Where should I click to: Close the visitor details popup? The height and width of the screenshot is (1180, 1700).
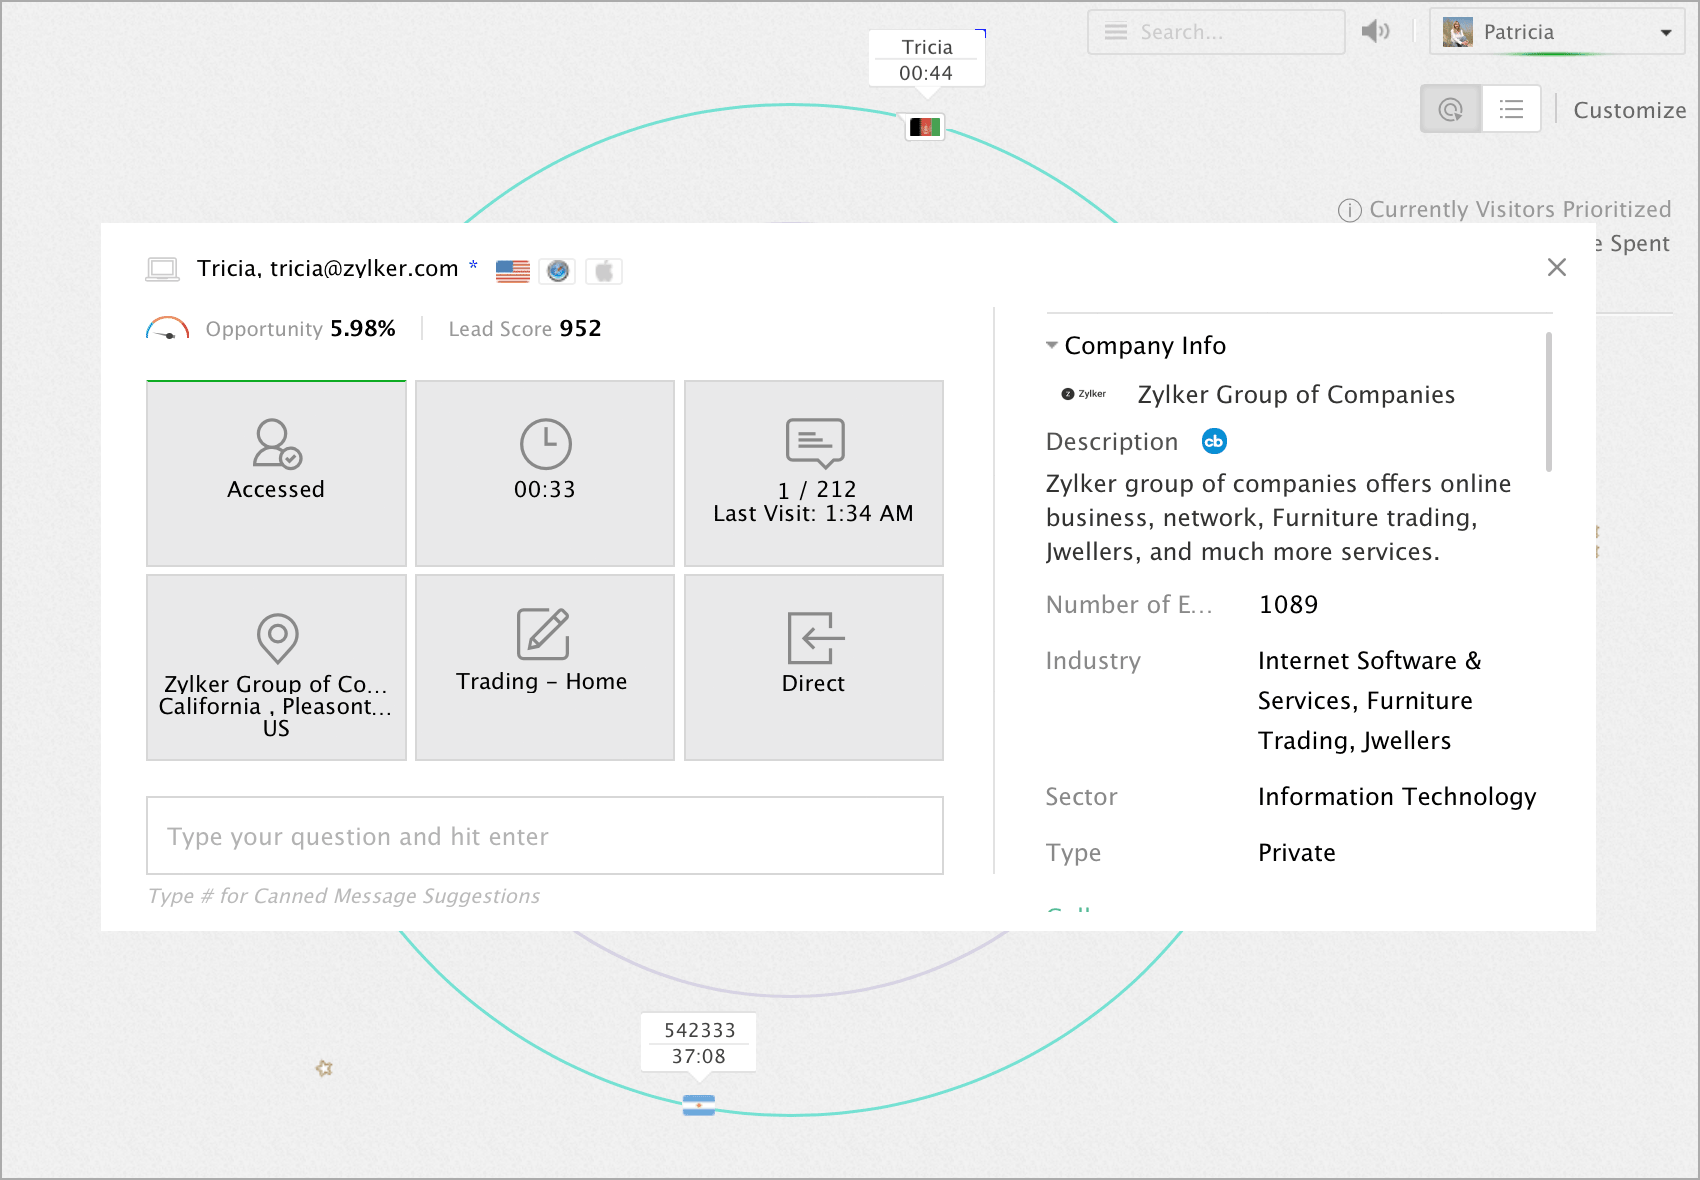coord(1556,267)
